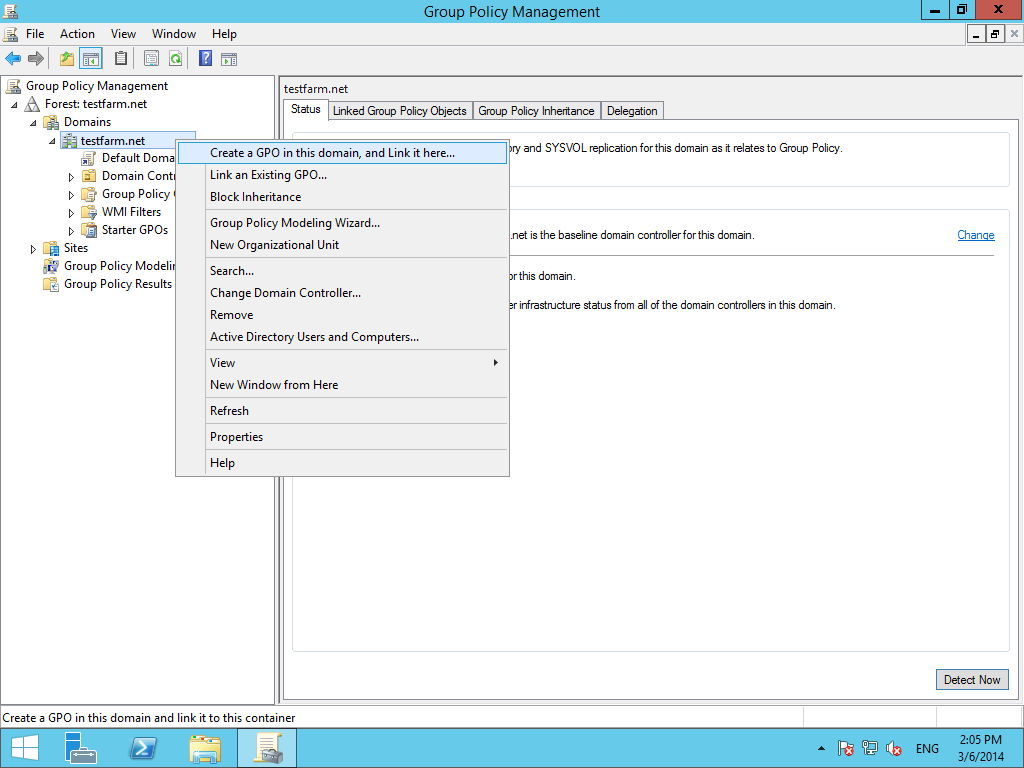The width and height of the screenshot is (1024, 768).
Task: Collapse the Forest: testfarm.net node
Action: 14,104
